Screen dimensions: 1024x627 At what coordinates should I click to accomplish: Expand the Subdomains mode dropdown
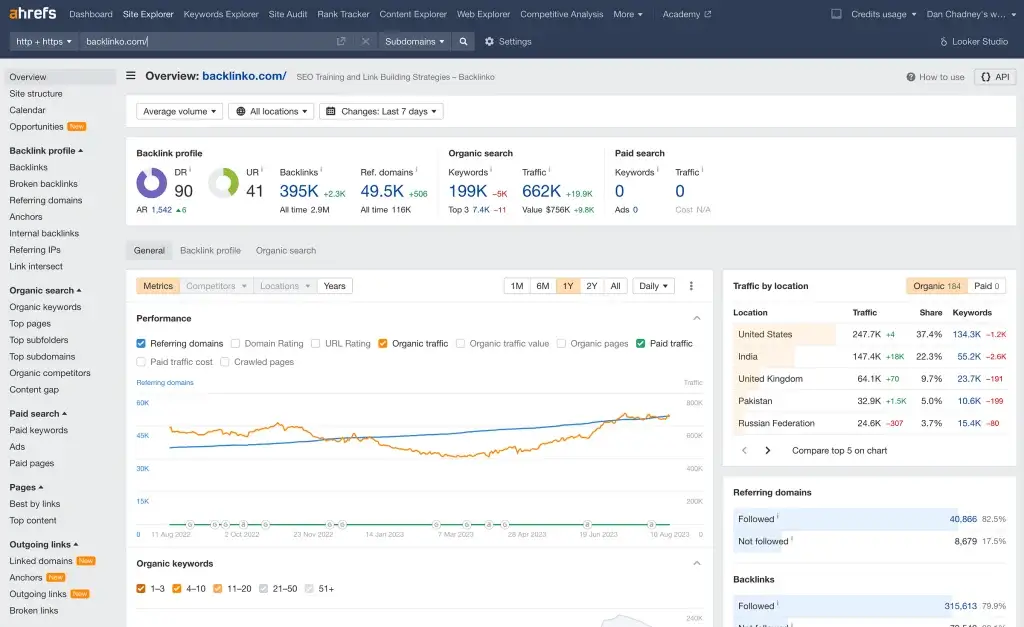(x=414, y=42)
